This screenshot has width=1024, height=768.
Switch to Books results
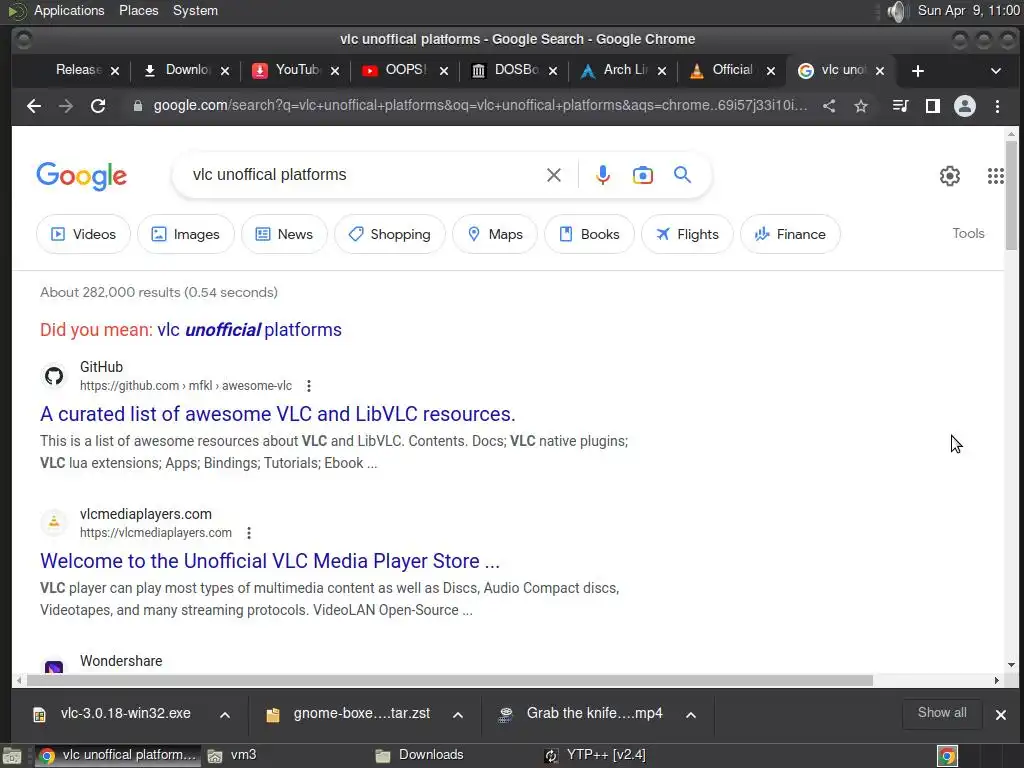tap(590, 234)
